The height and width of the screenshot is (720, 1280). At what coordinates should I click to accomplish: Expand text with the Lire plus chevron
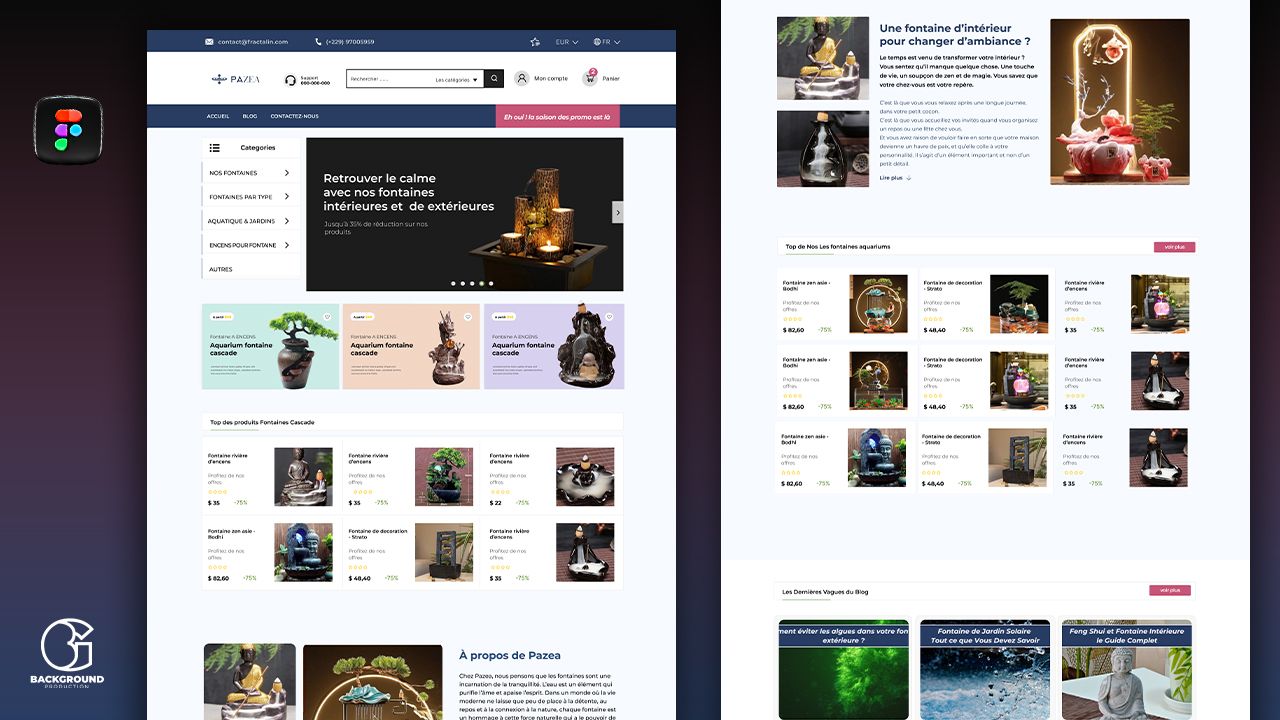pos(908,178)
